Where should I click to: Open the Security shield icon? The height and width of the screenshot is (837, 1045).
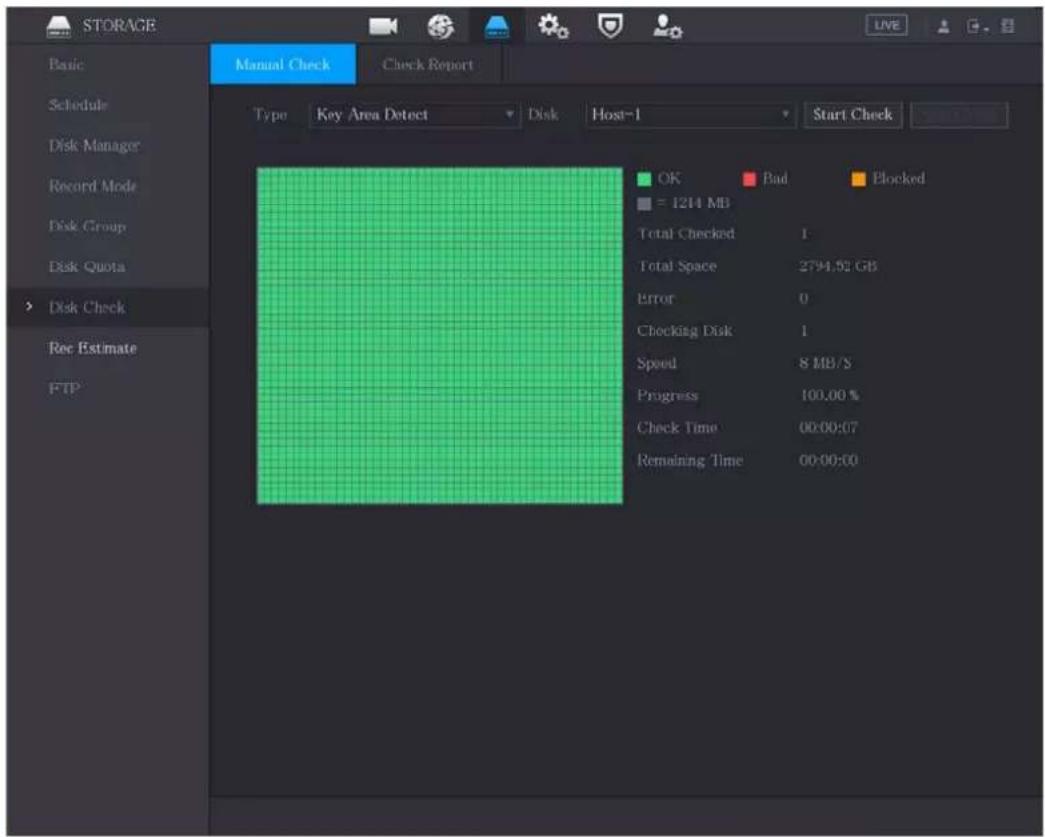coord(610,26)
